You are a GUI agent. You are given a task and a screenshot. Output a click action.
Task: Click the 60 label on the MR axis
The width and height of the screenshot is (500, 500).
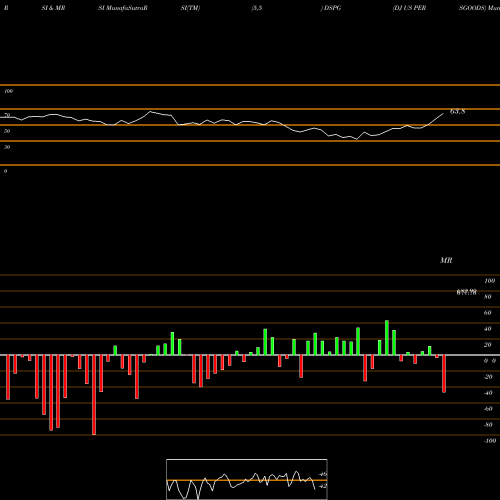pos(488,313)
